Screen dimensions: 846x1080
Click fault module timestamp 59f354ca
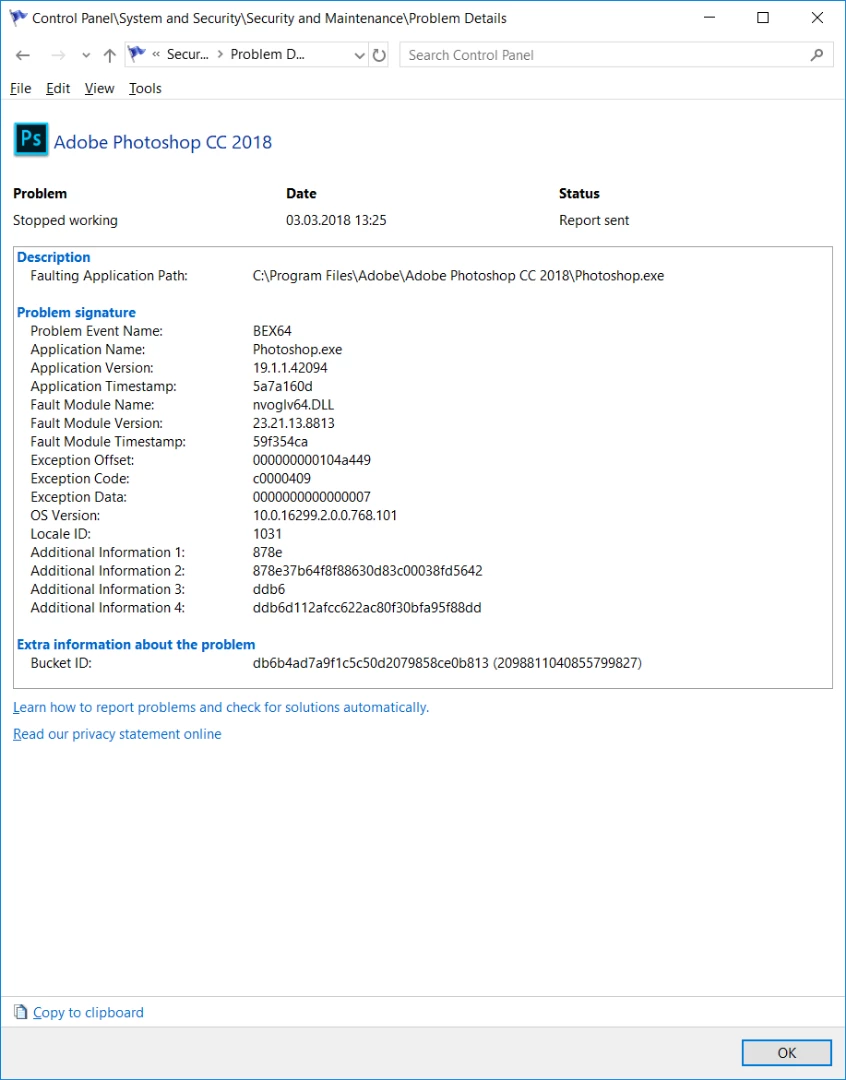[280, 442]
